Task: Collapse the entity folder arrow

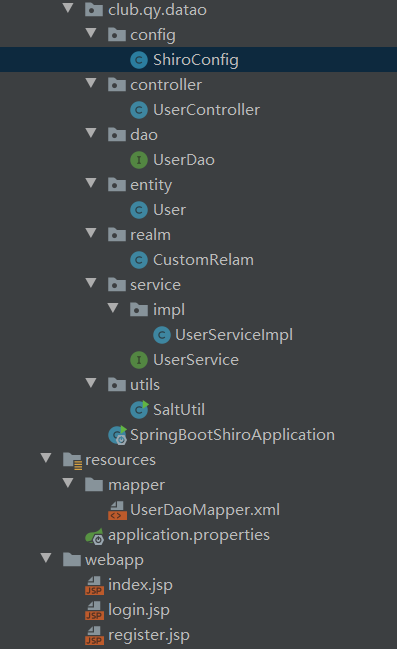Action: click(91, 183)
